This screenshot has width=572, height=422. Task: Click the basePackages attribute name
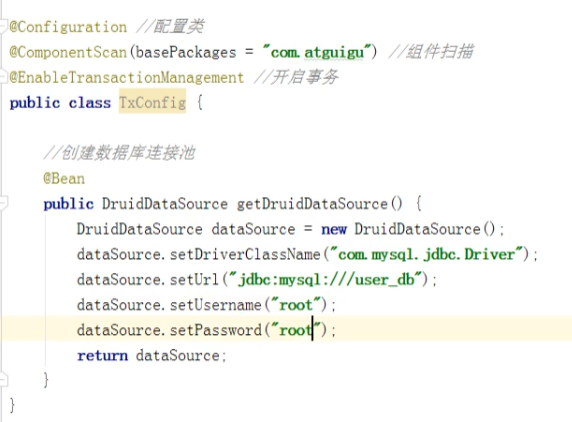click(186, 53)
